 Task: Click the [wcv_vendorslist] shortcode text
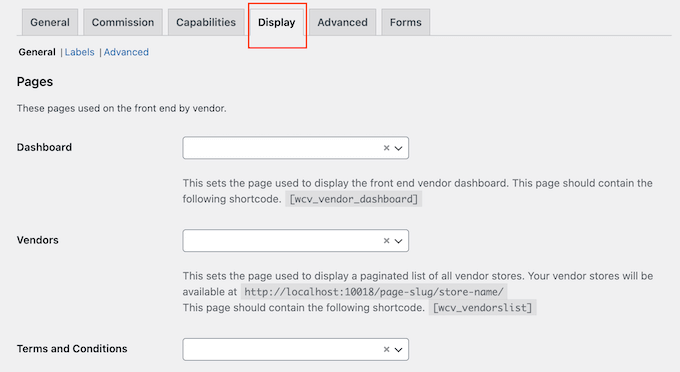point(482,308)
